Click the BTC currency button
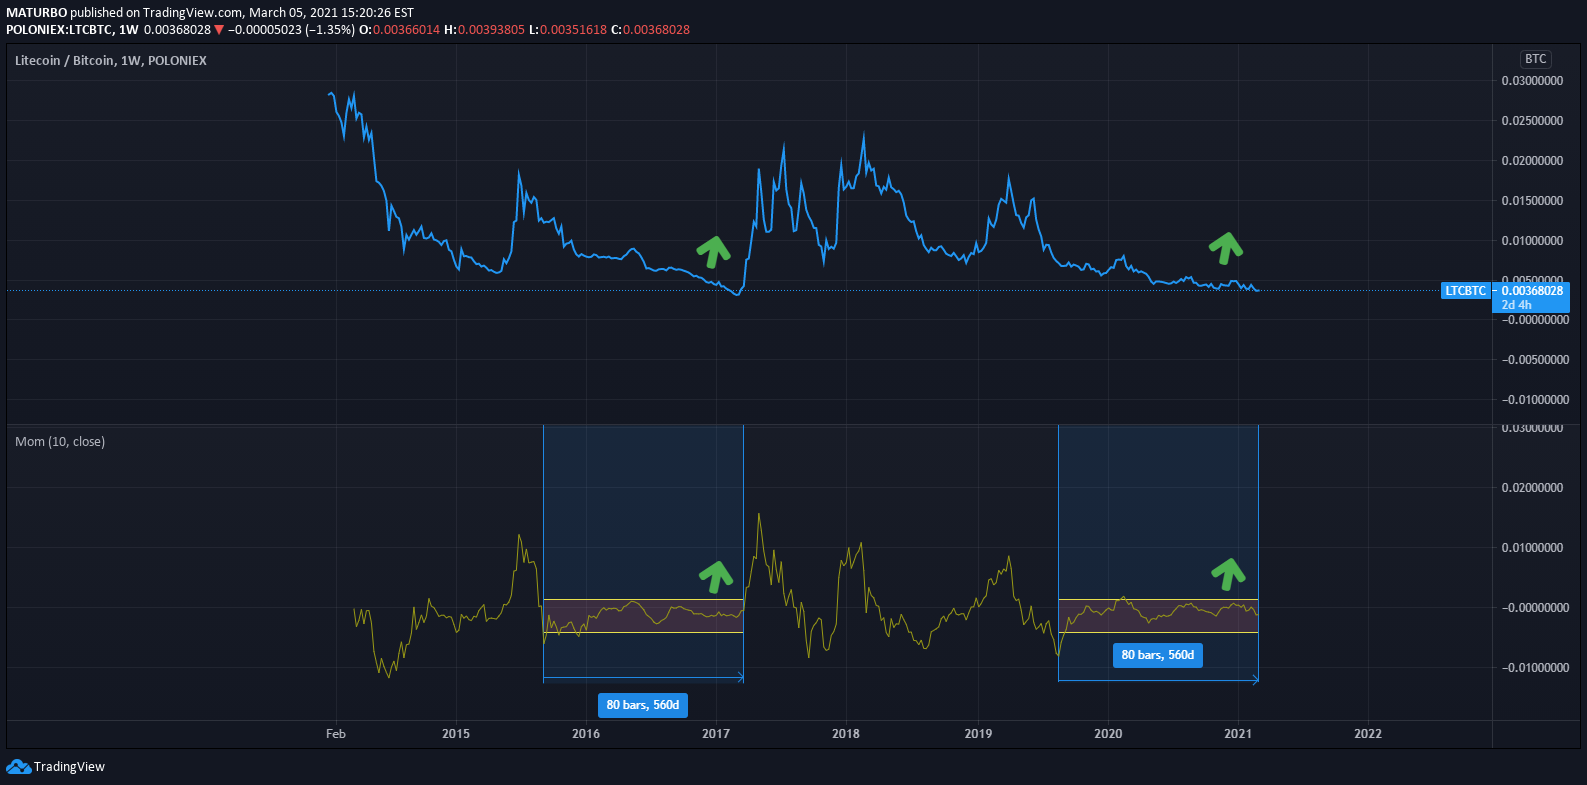1587x785 pixels. (1535, 59)
